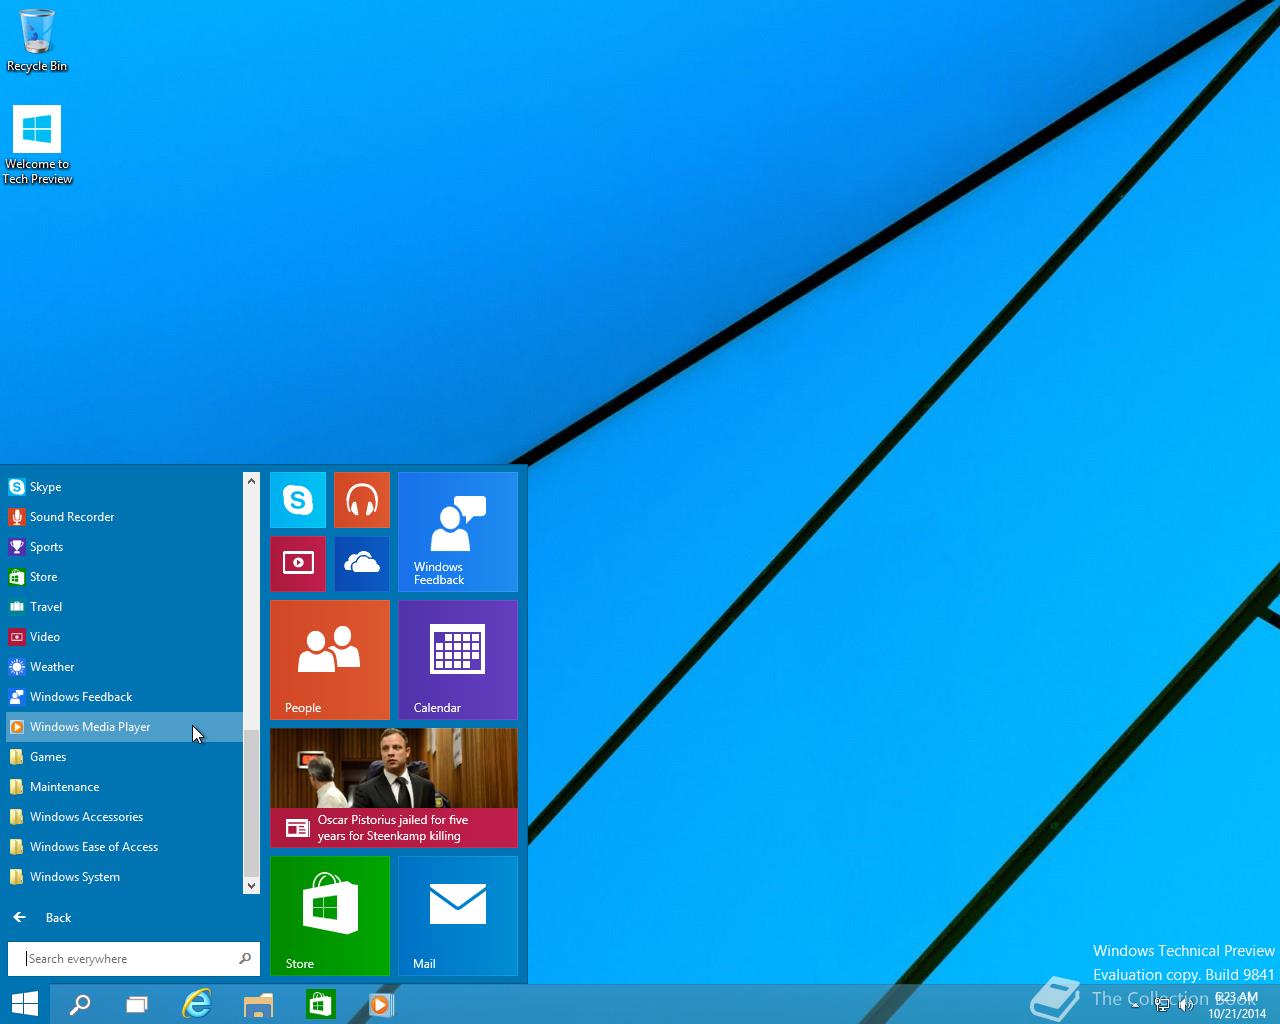1280x1024 pixels.
Task: Open the People tile
Action: [329, 659]
